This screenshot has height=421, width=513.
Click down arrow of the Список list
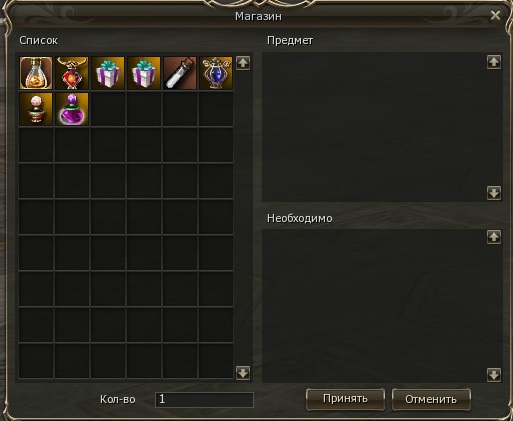pyautogui.click(x=243, y=373)
